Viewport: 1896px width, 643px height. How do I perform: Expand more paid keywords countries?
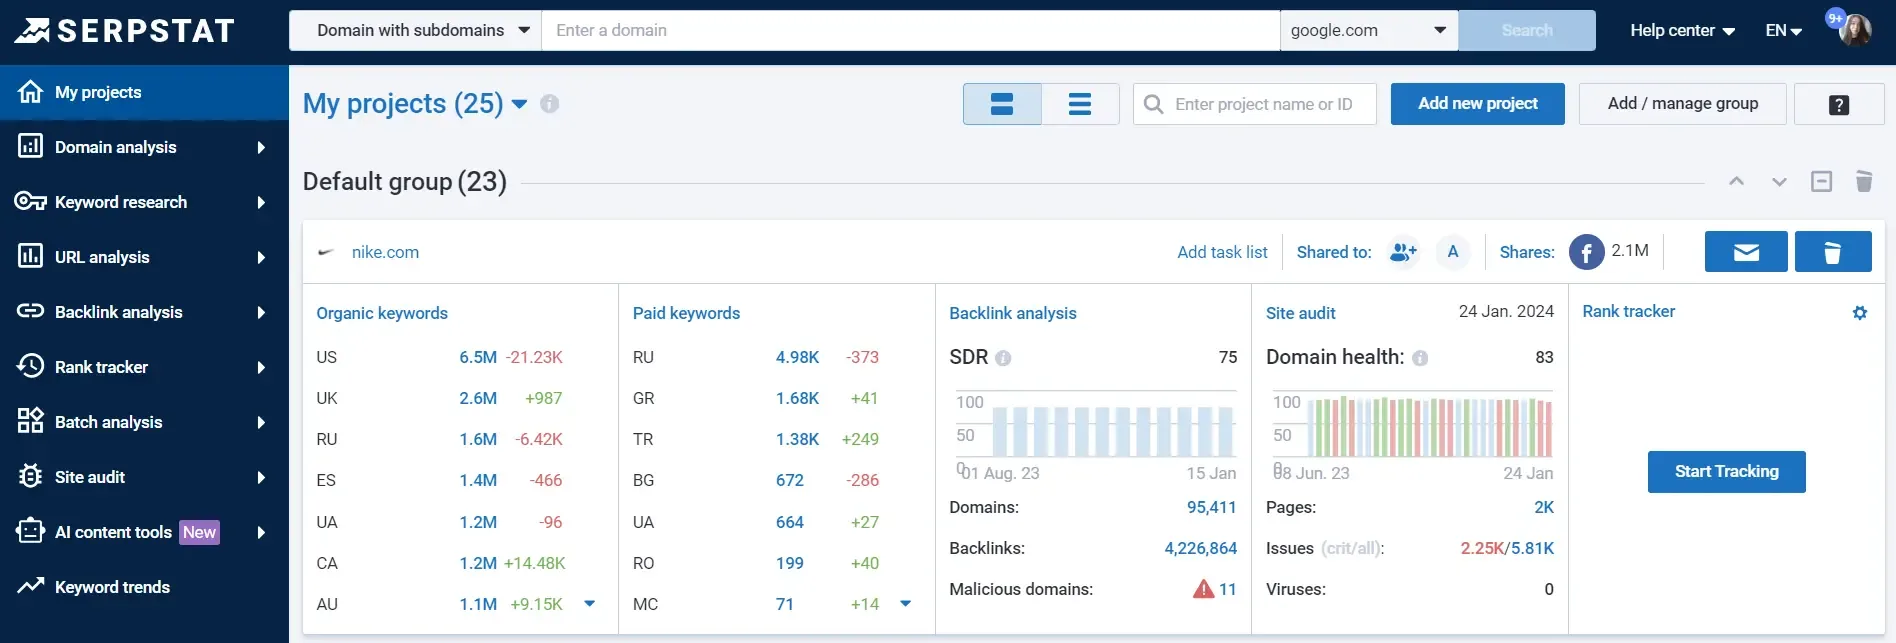906,604
